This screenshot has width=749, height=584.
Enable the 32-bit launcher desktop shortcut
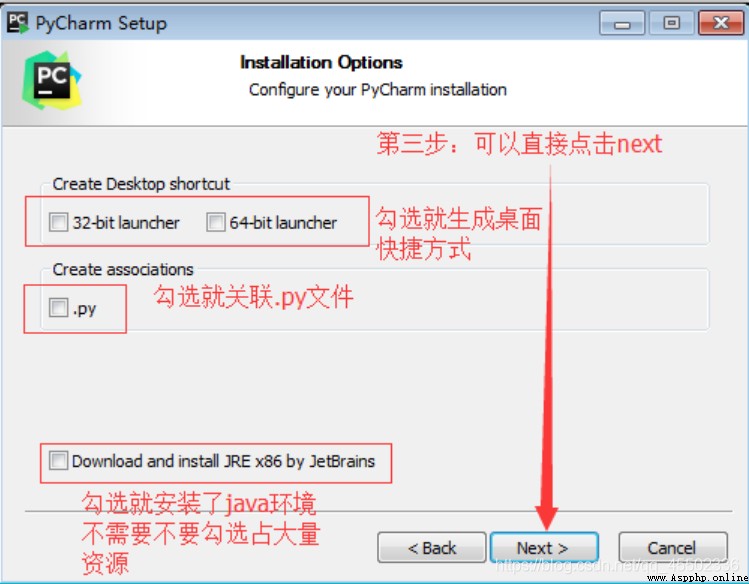[x=59, y=223]
